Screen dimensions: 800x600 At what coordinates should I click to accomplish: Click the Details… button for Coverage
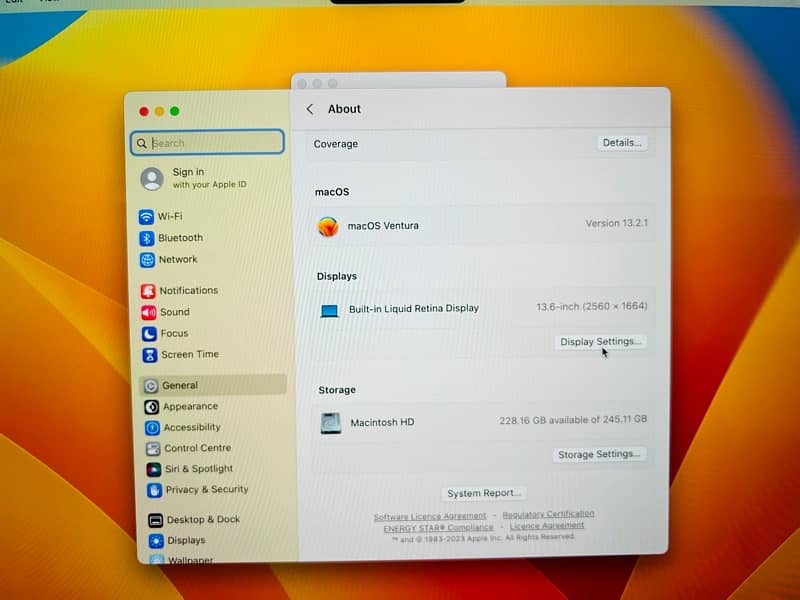point(622,143)
